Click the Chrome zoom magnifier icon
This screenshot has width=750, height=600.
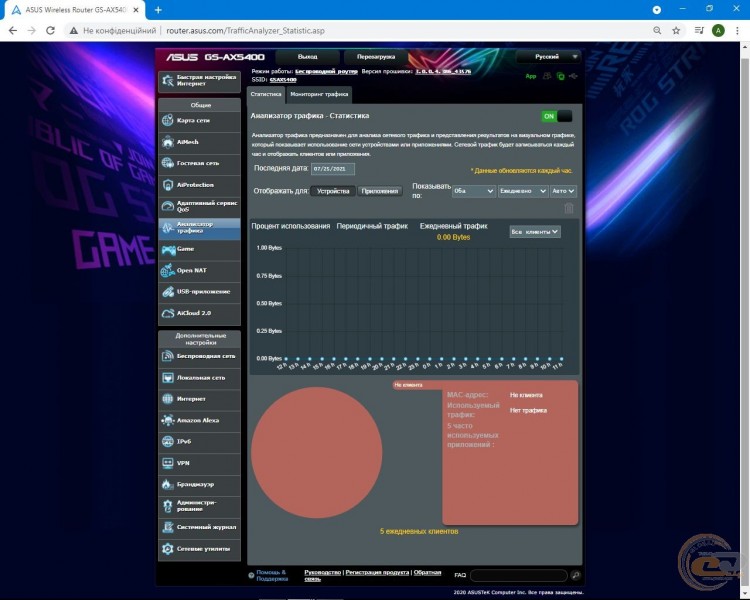(x=657, y=31)
